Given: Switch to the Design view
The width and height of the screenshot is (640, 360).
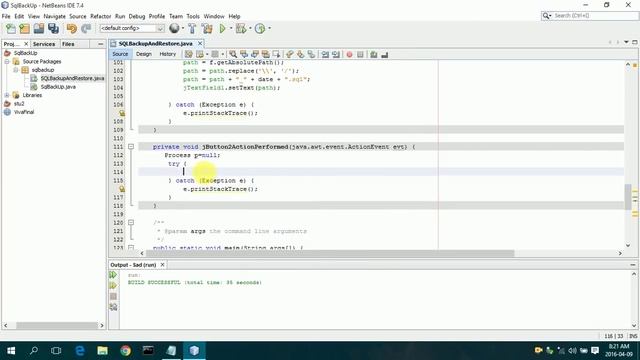Looking at the screenshot, I should (144, 54).
